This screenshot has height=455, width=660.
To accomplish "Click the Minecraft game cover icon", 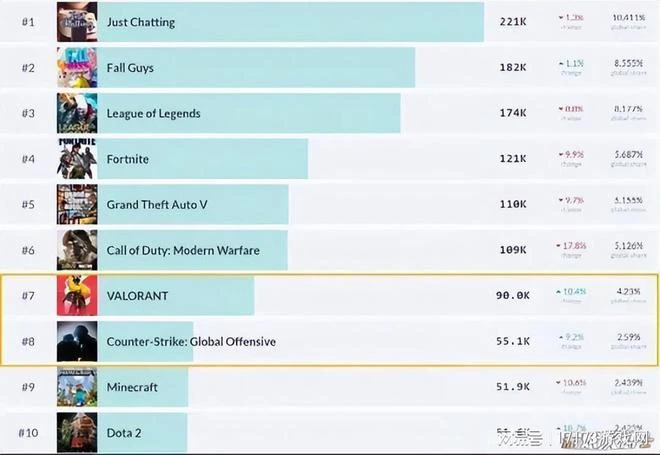I will click(x=77, y=387).
